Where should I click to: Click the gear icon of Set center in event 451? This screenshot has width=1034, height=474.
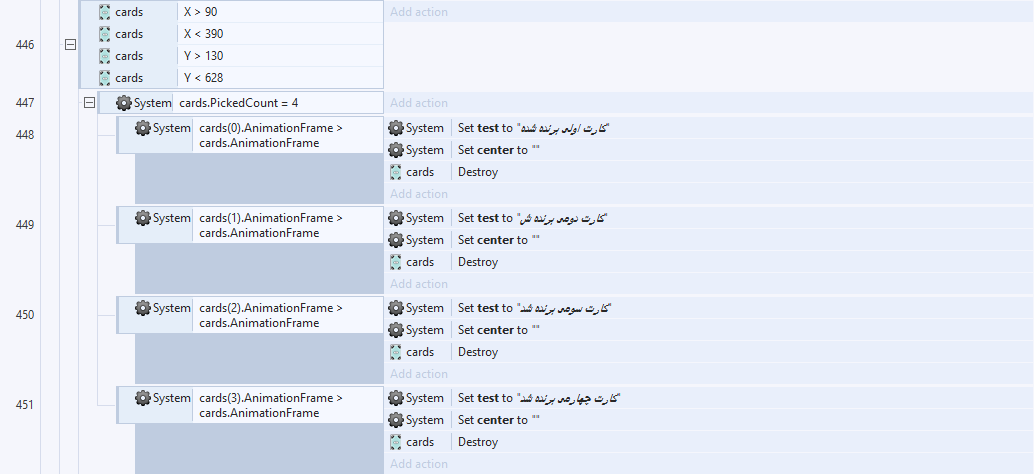pyautogui.click(x=396, y=420)
